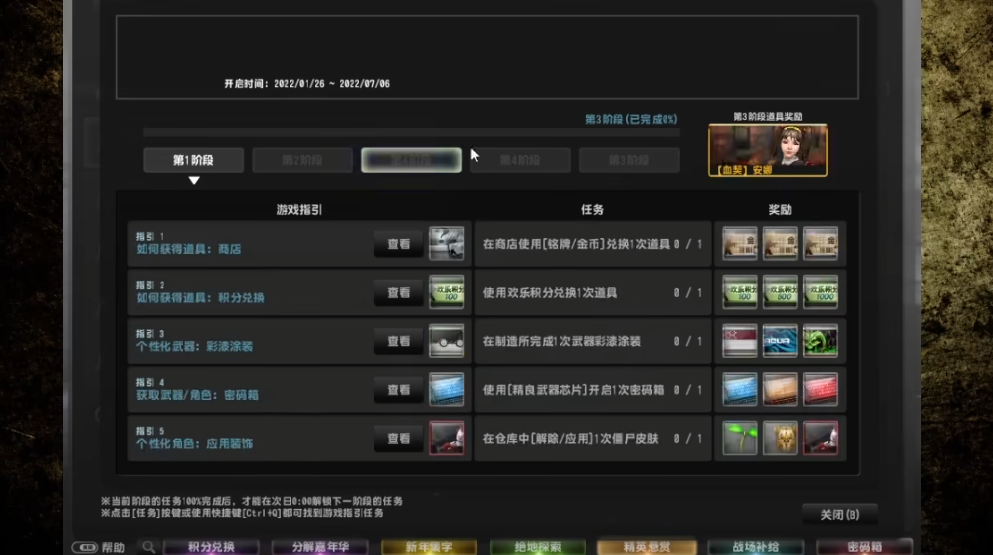Select the red password box reward icon

(821, 390)
